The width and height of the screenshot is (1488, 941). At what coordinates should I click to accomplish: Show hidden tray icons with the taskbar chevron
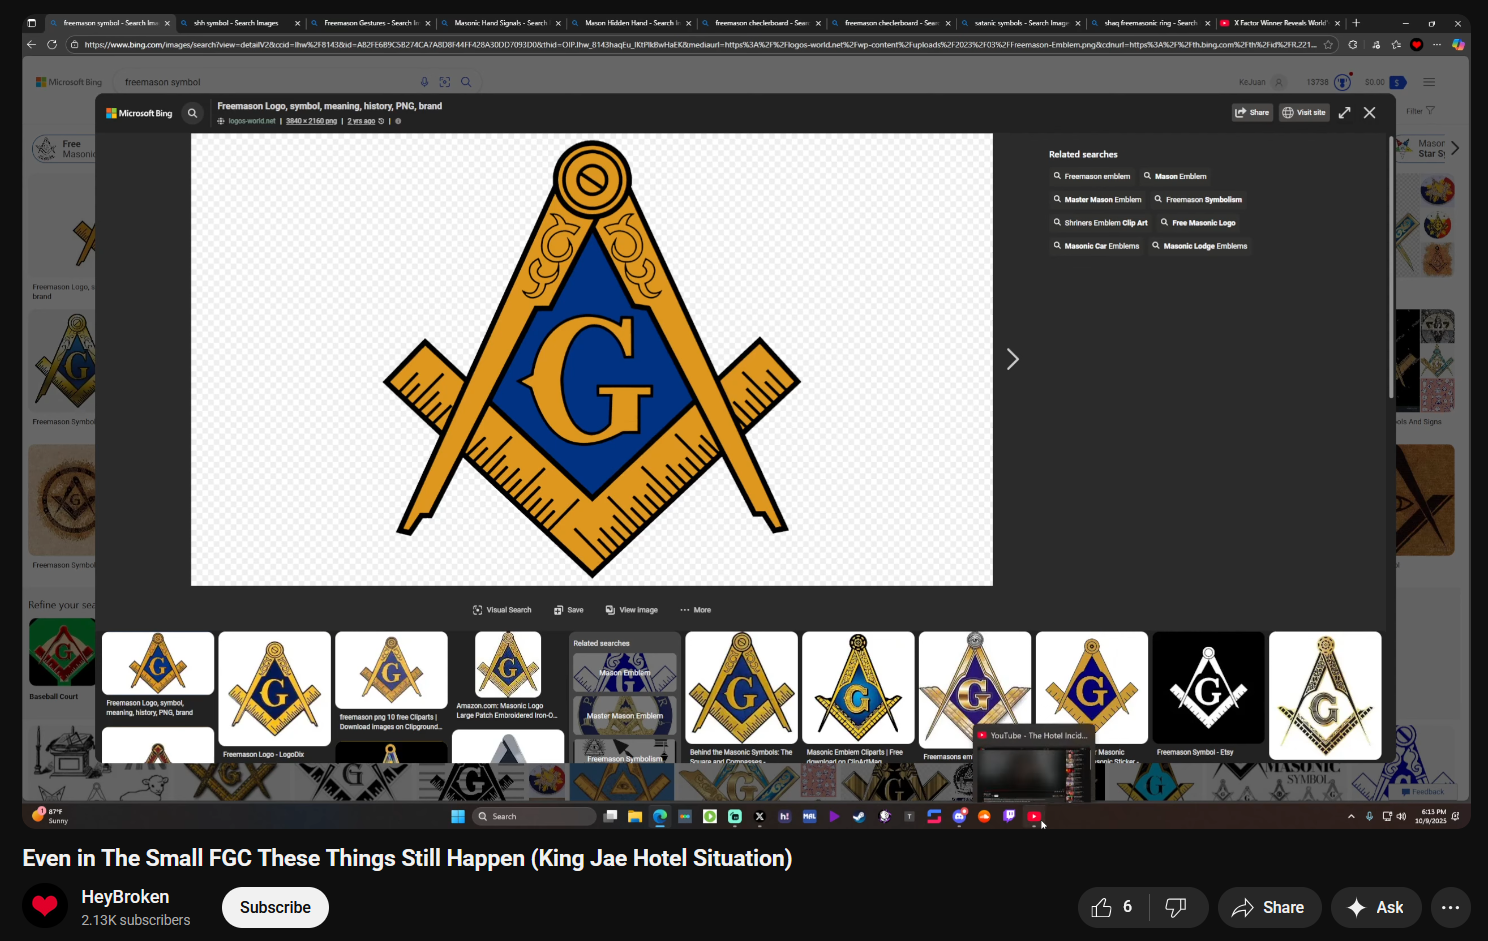point(1351,816)
